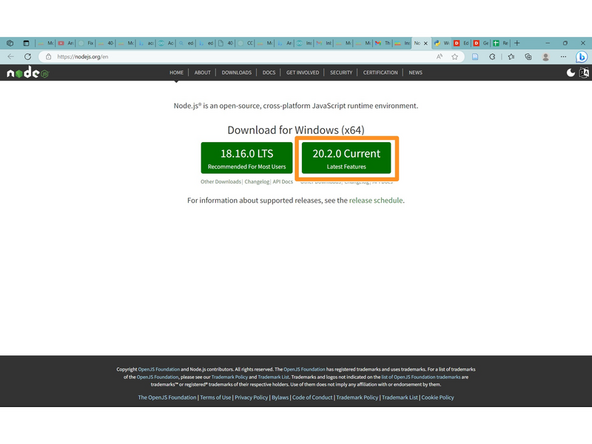Open the Bylaws footer link

pos(280,397)
